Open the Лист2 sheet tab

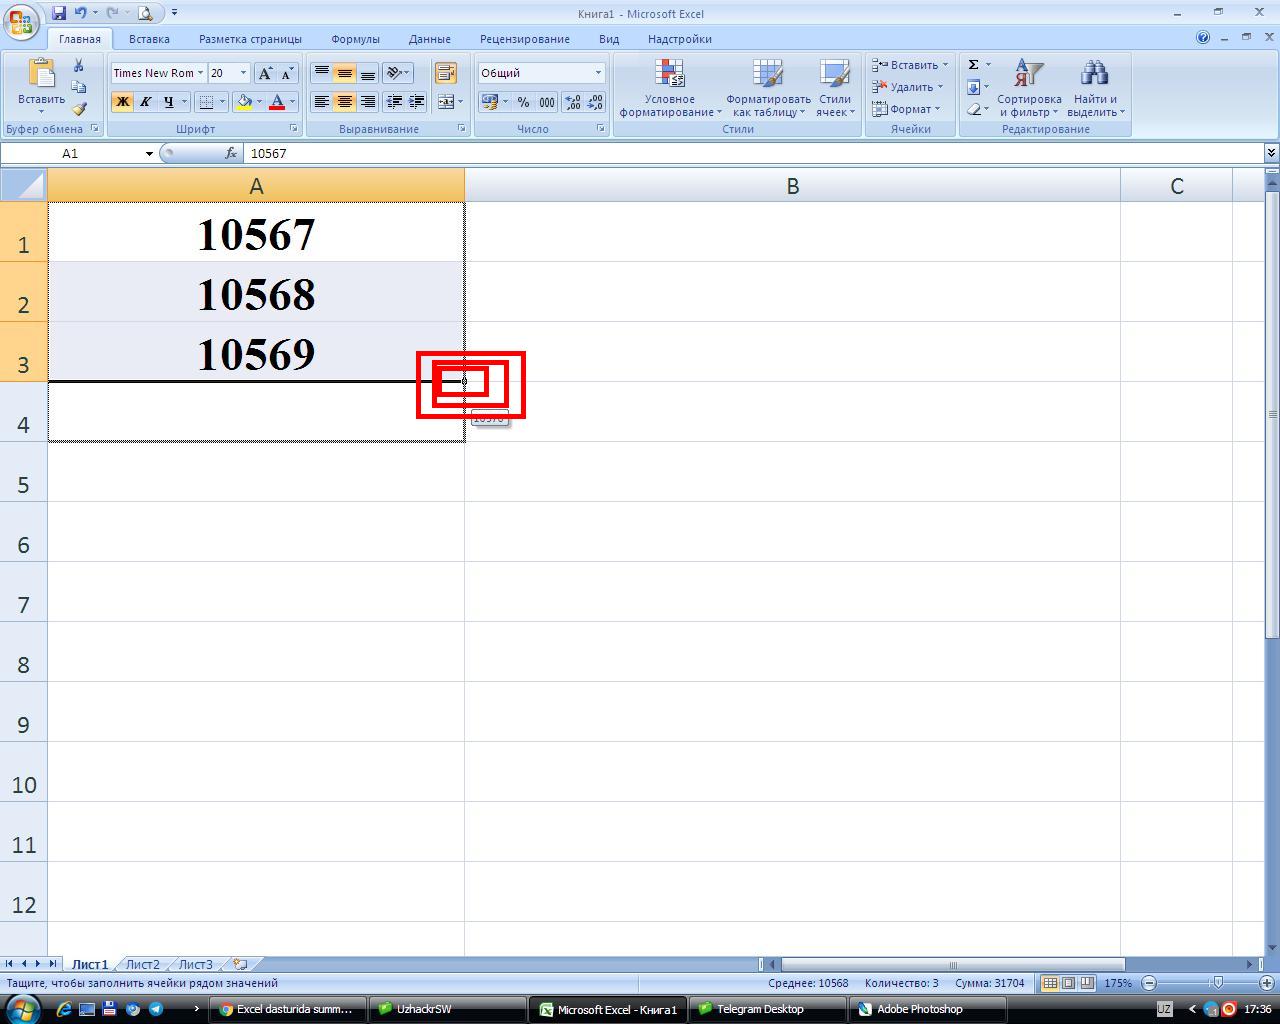coord(142,964)
